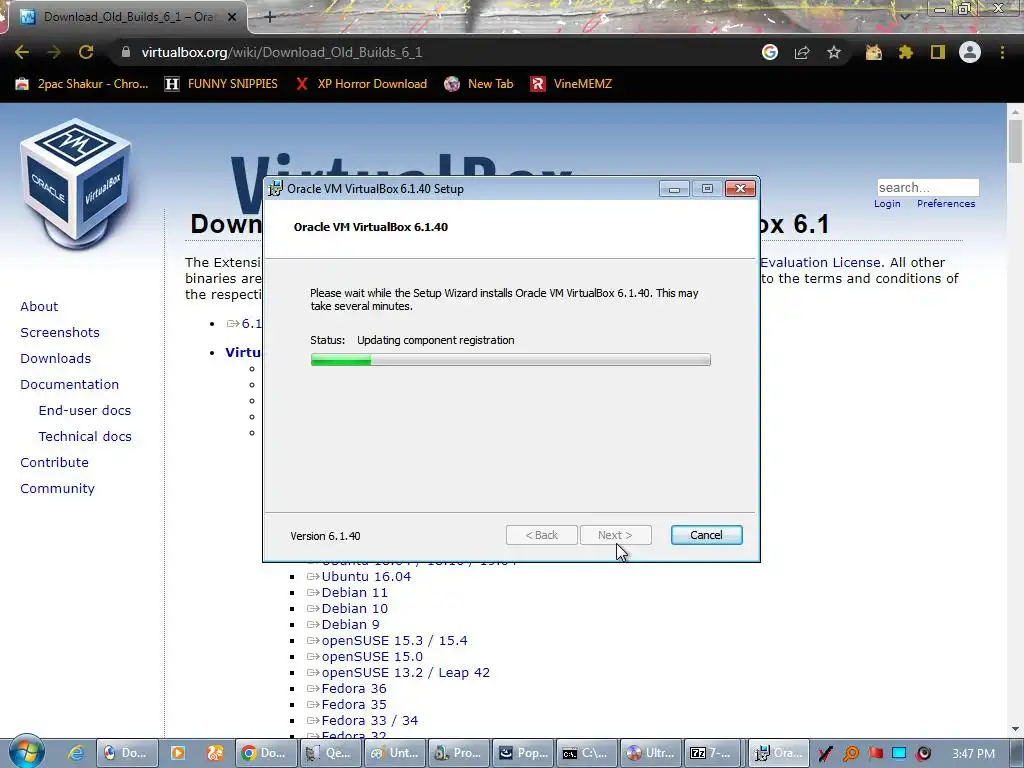Switch to Chrome "Do..." taskbar button
1024x768 pixels.
tap(265, 753)
